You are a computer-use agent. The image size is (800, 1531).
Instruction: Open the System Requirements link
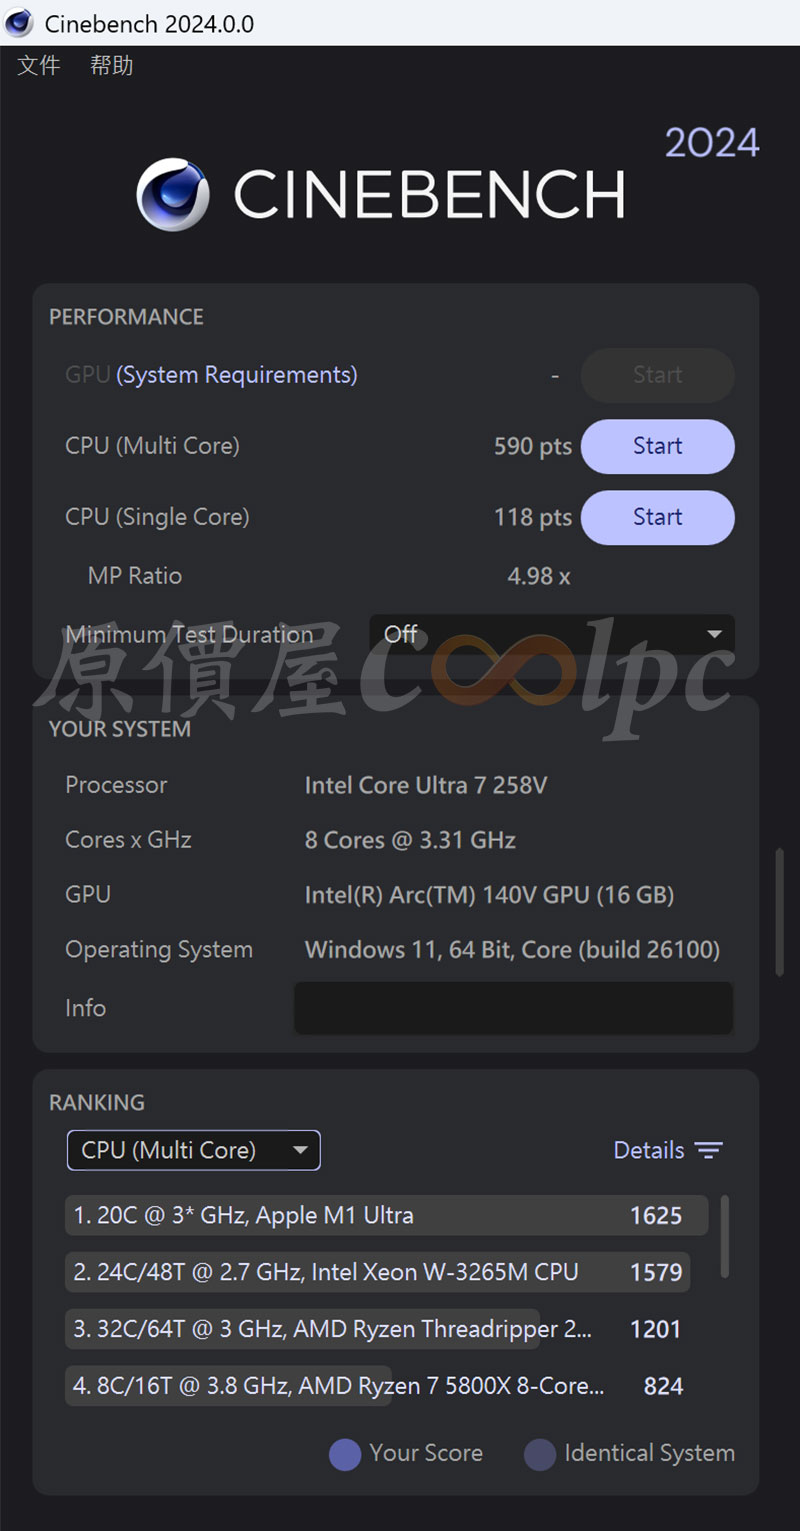coord(237,375)
